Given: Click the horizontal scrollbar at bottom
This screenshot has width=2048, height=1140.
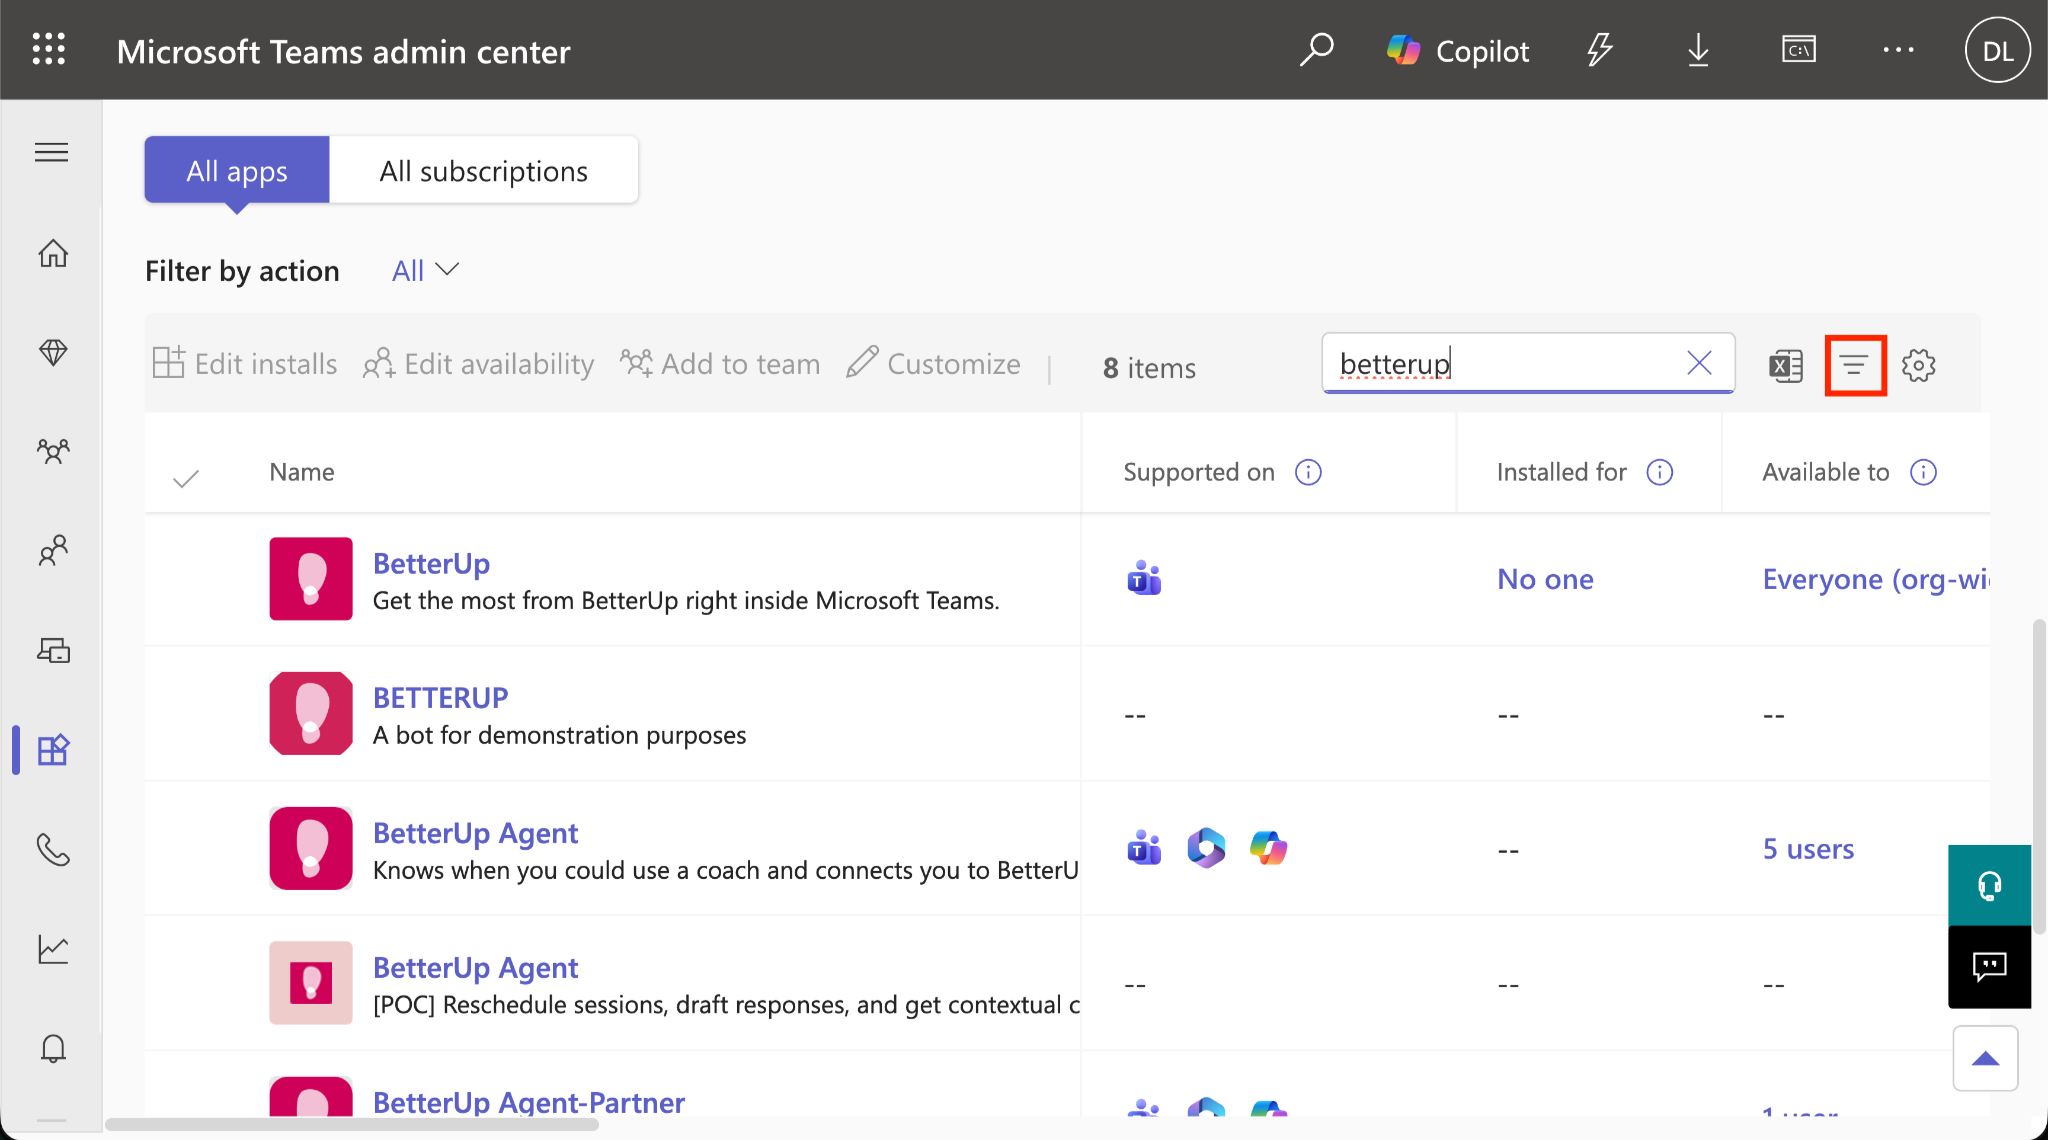Looking at the screenshot, I should 352,1125.
